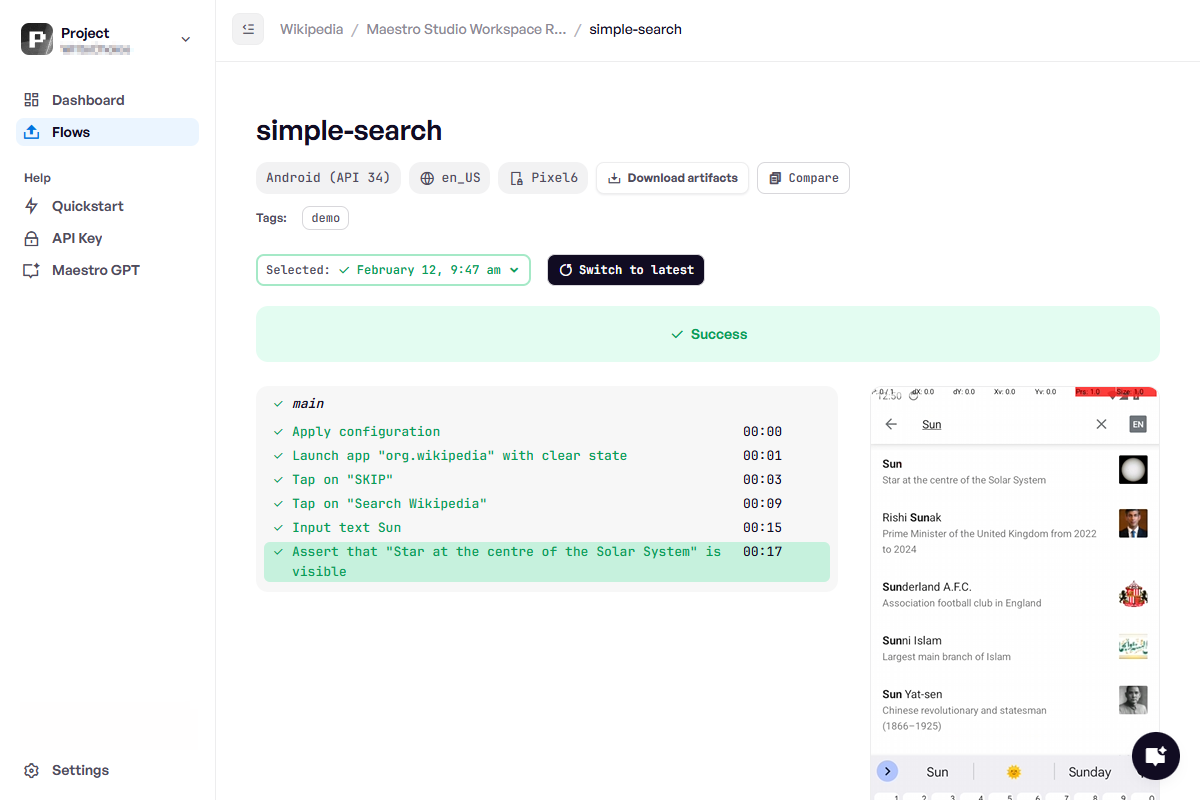Click the sun emoji keyboard suggestion
This screenshot has height=800, width=1200.
(1013, 772)
